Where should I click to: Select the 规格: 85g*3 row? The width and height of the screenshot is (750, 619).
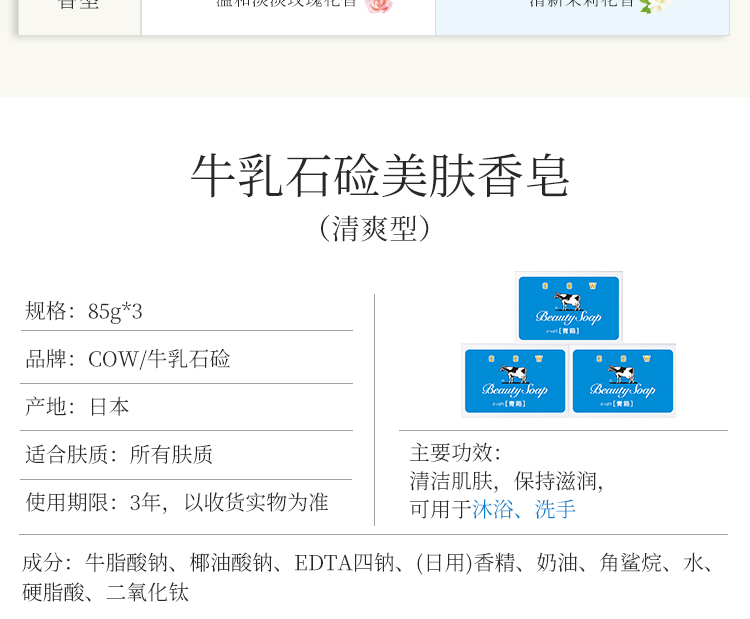click(x=186, y=311)
